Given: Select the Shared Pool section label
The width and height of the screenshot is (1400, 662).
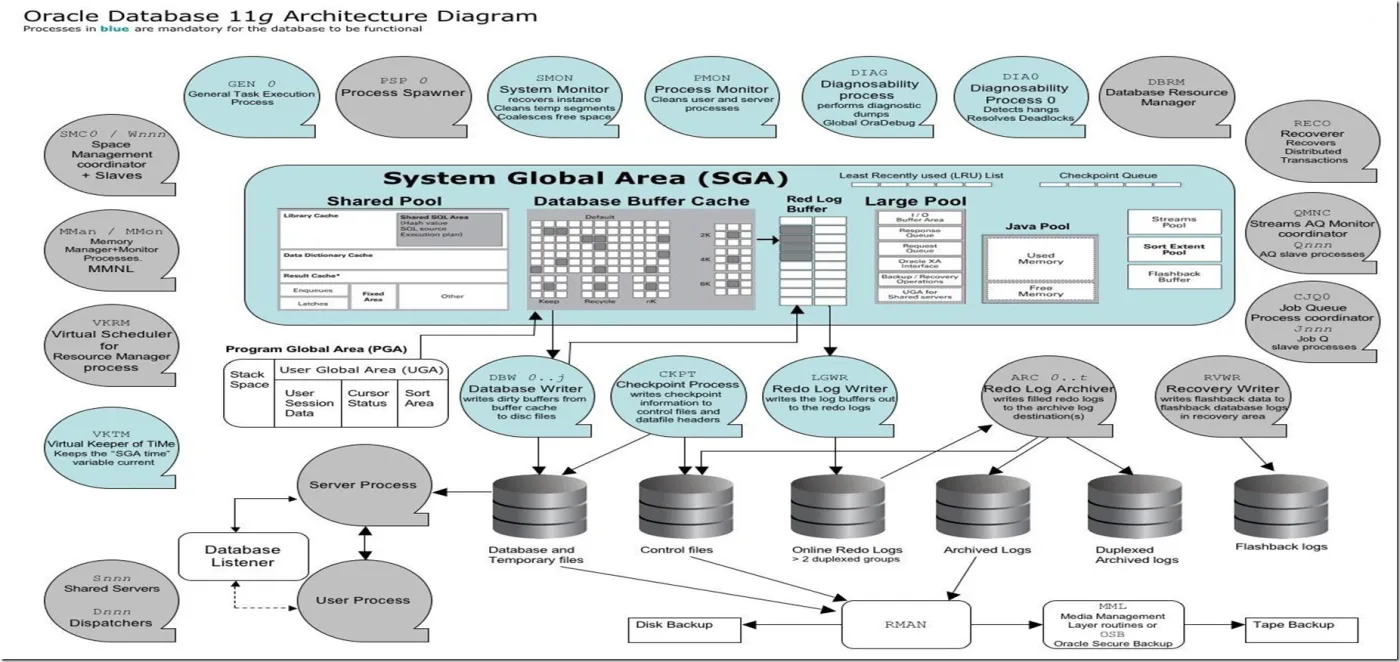Looking at the screenshot, I should pos(385,201).
